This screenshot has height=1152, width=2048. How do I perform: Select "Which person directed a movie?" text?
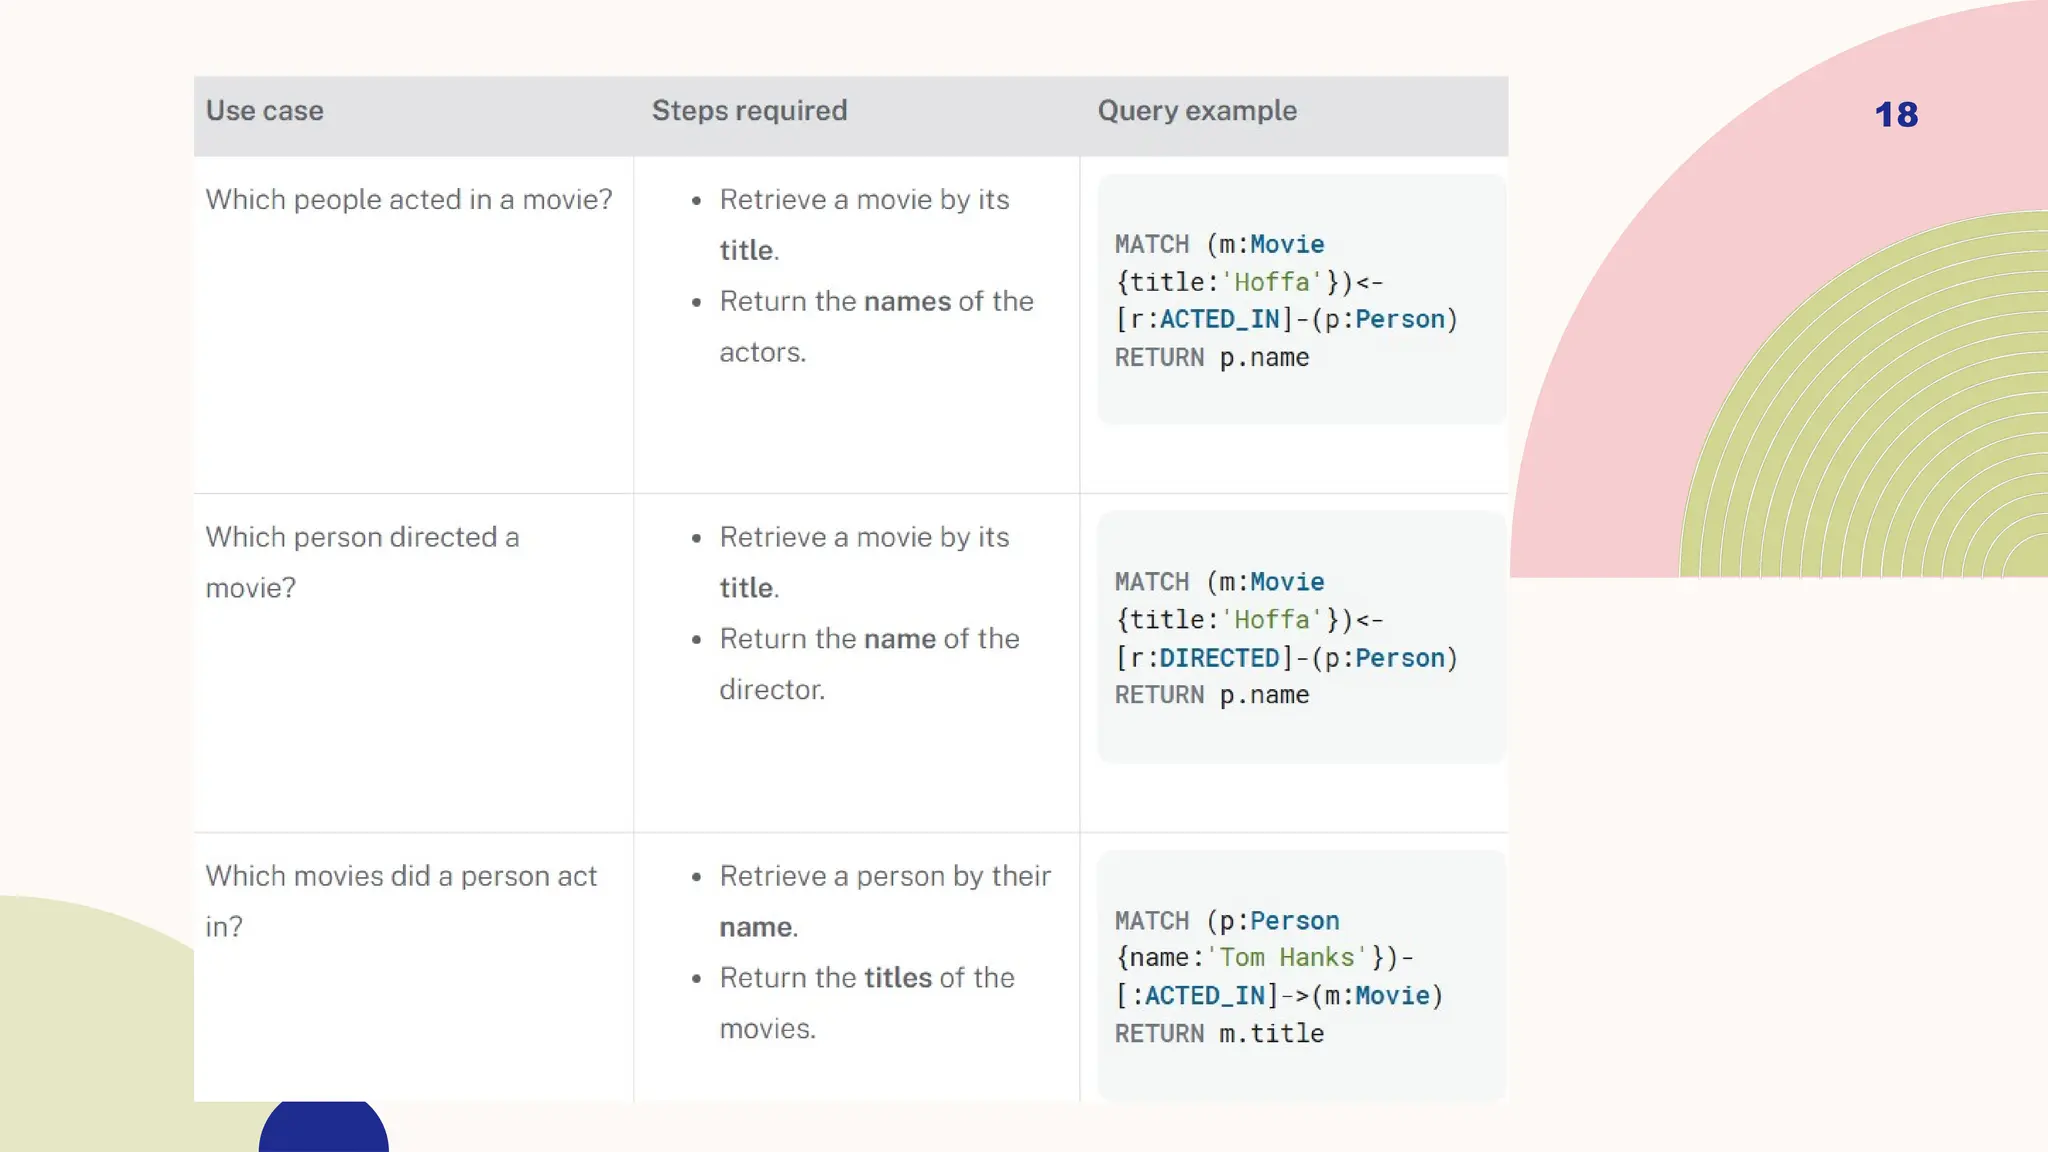click(362, 562)
